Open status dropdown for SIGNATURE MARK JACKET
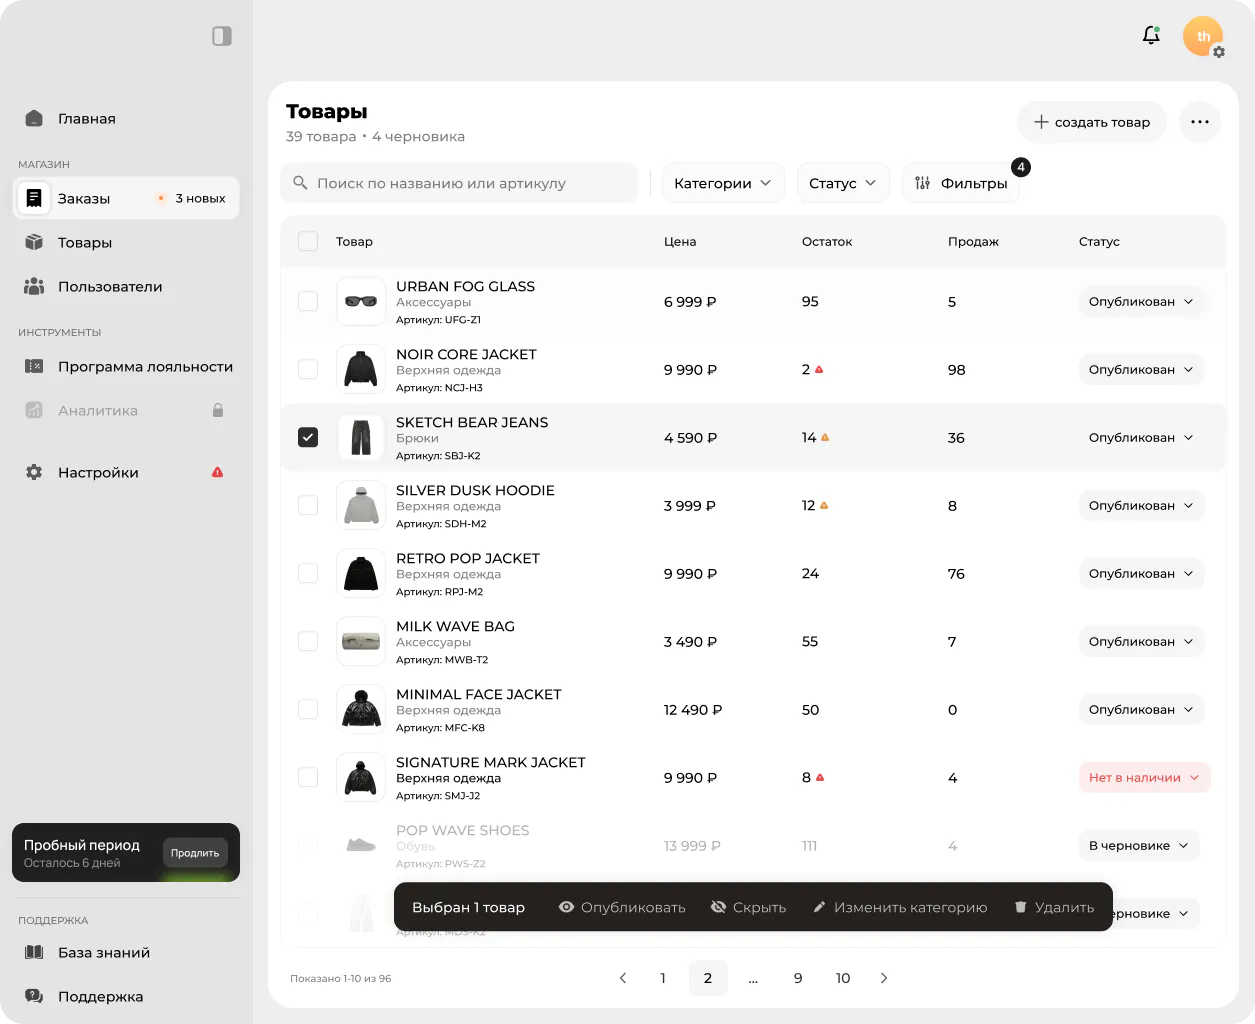The image size is (1255, 1024). (1145, 777)
